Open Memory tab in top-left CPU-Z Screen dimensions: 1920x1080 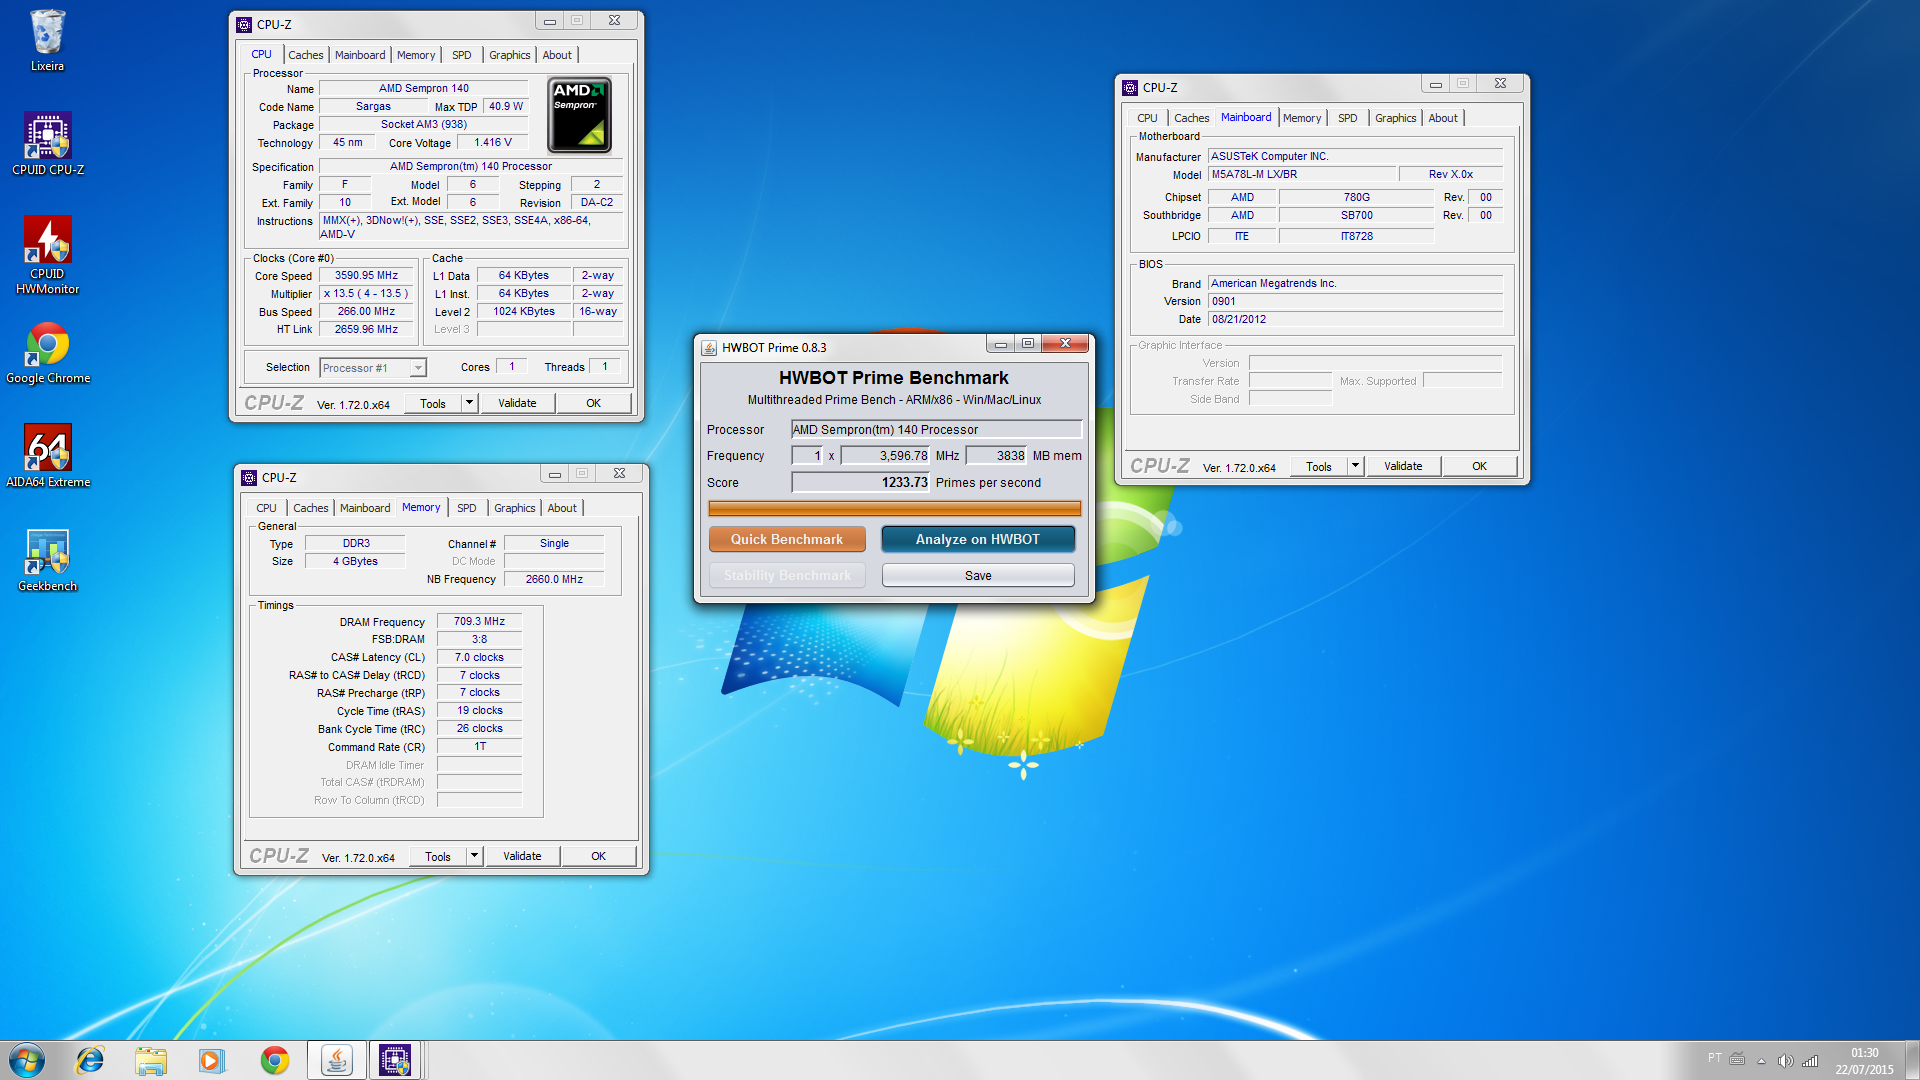(x=416, y=55)
